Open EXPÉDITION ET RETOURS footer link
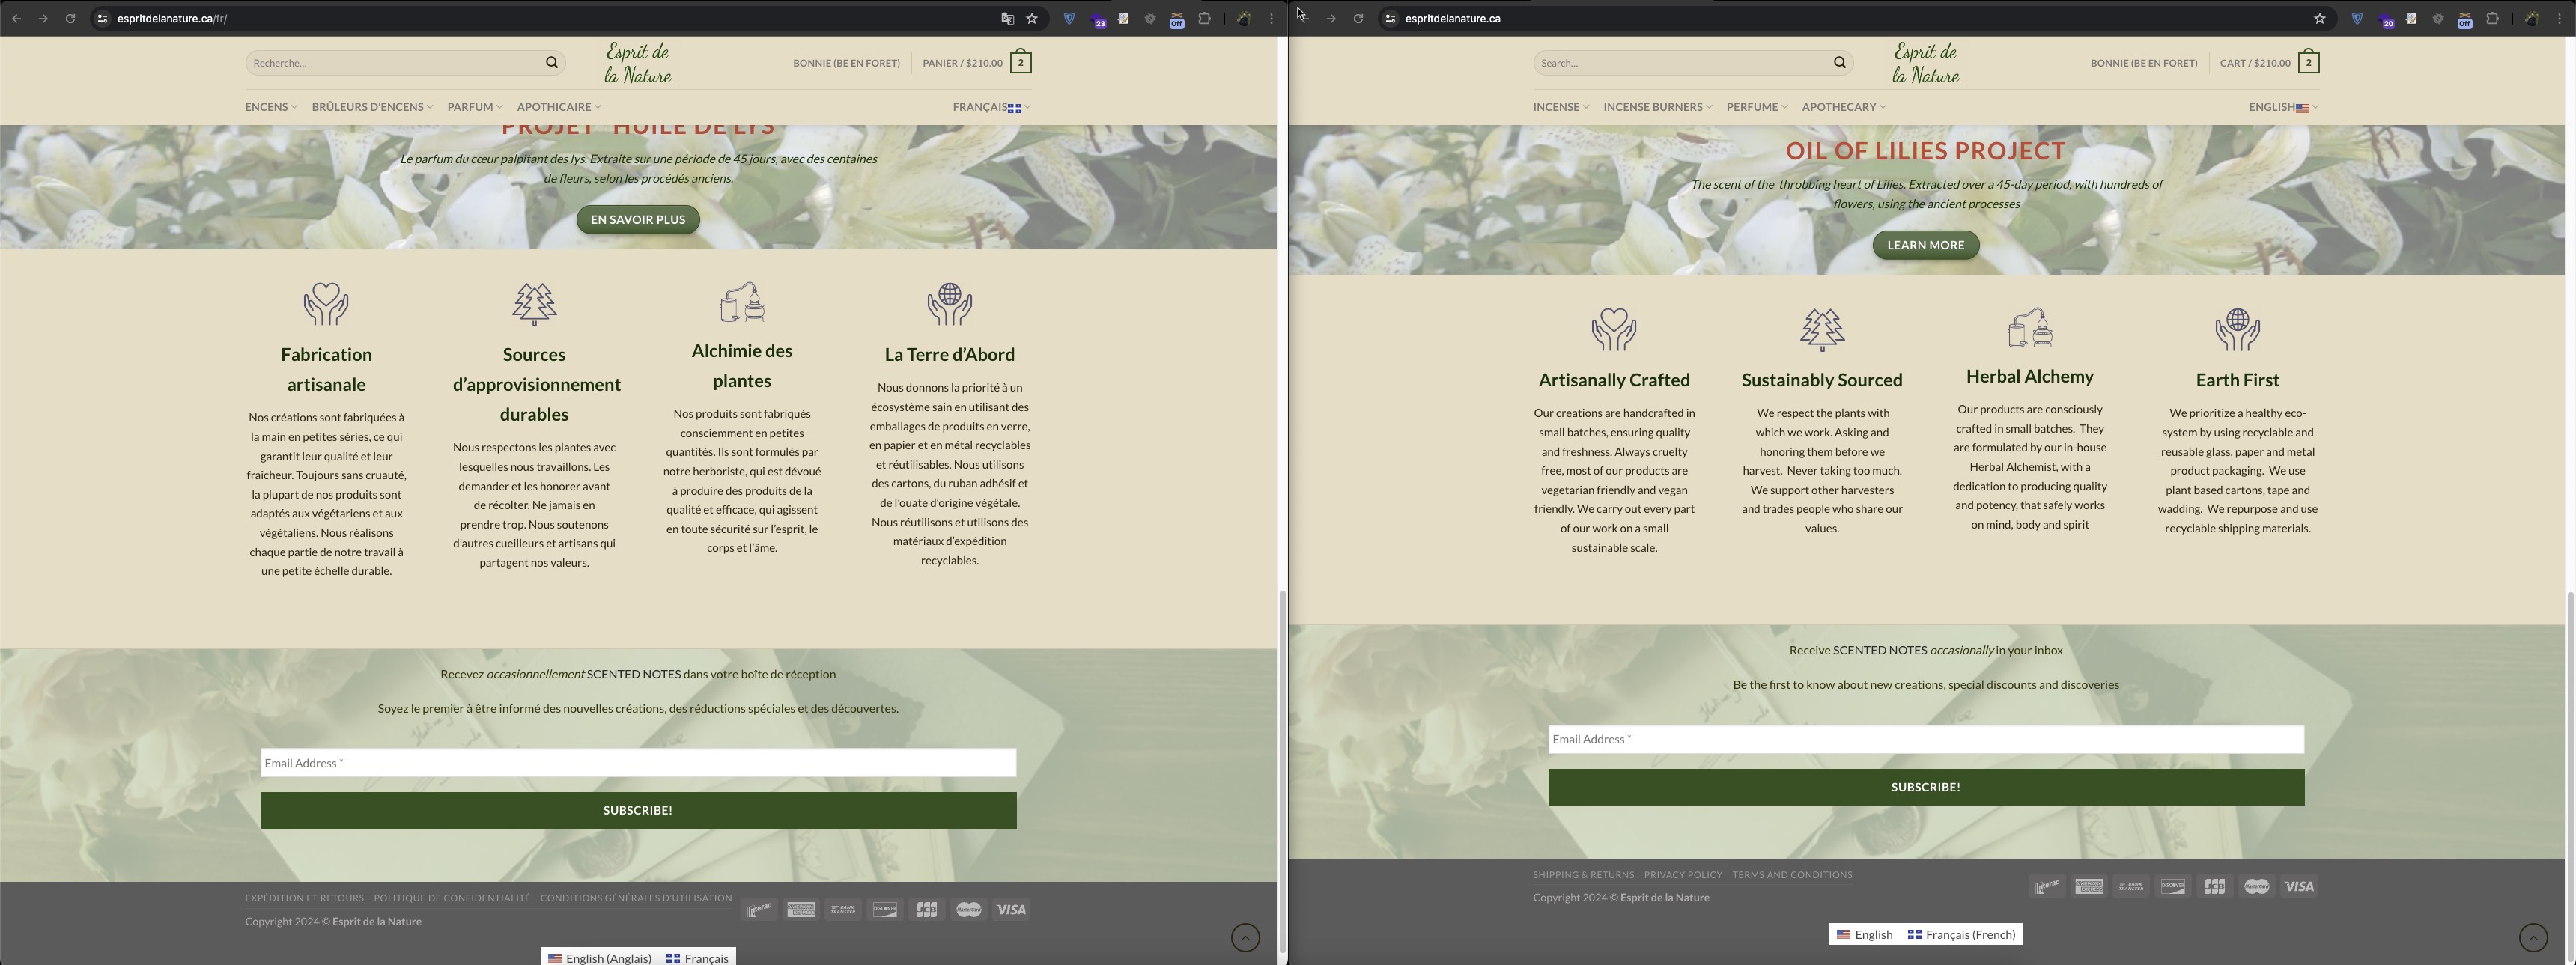Screen dimensions: 2576x965 [x=304, y=898]
